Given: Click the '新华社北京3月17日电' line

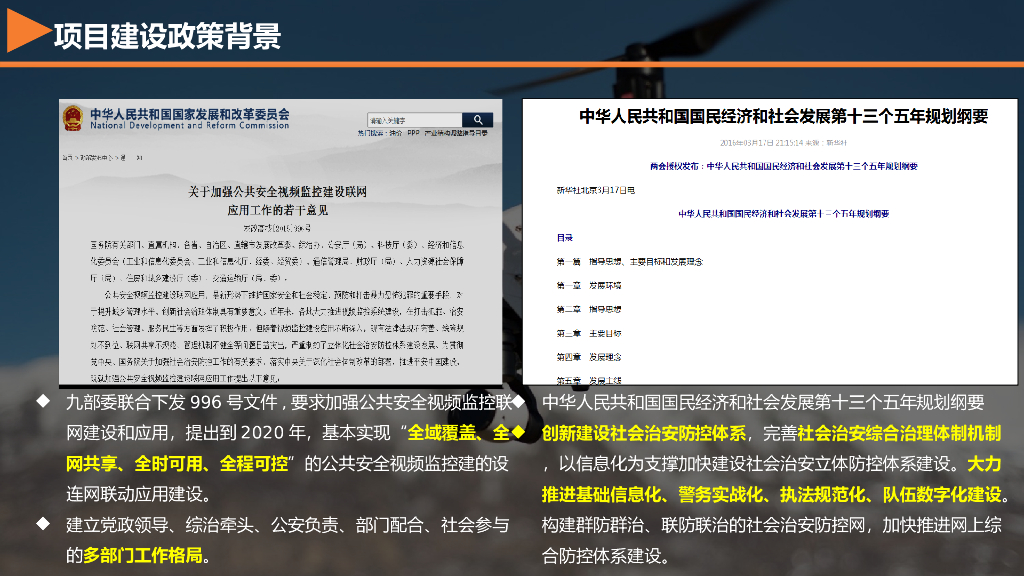Looking at the screenshot, I should 596,190.
